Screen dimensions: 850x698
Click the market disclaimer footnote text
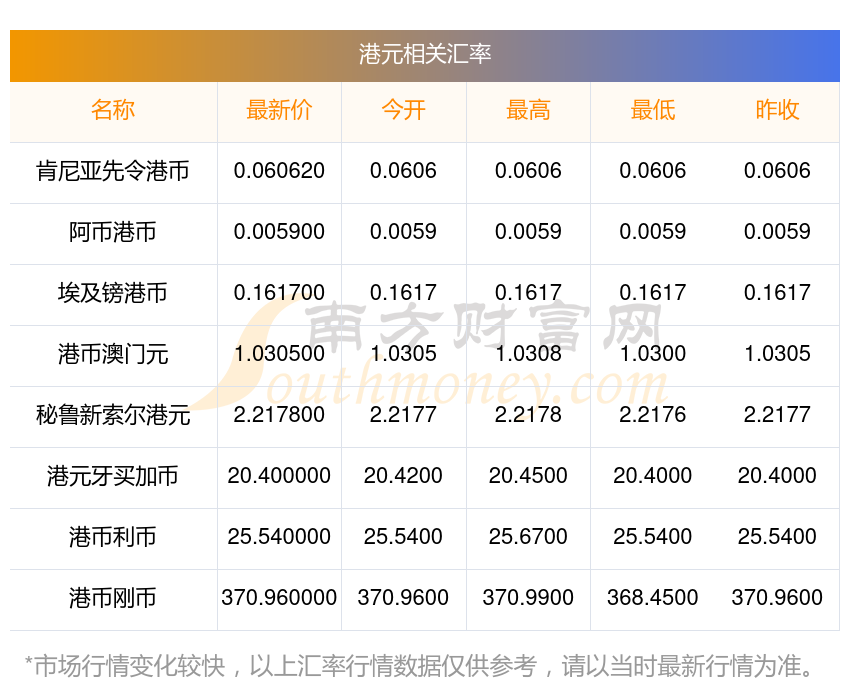[418, 666]
